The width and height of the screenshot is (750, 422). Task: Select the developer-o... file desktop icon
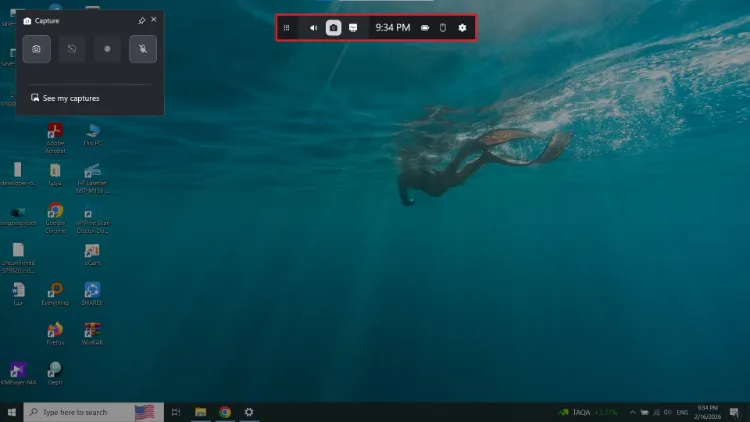click(x=18, y=174)
